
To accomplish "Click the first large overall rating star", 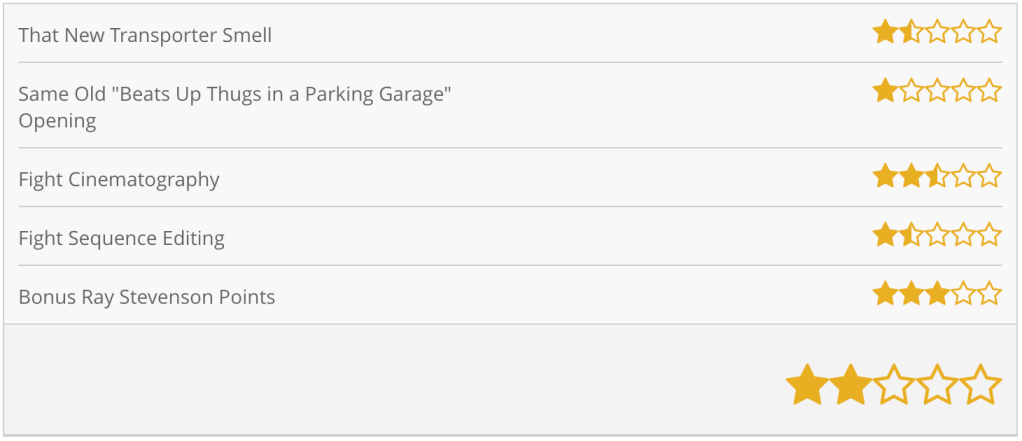I will (x=807, y=385).
